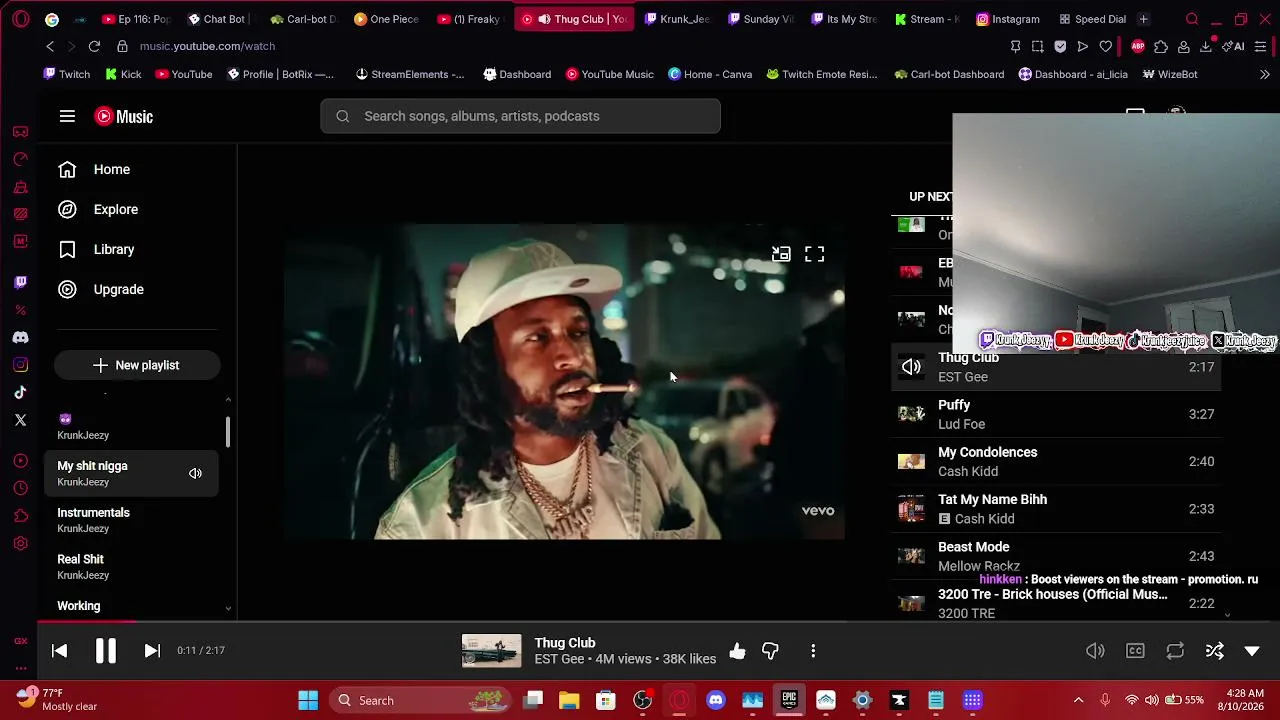Screen dimensions: 1280x720
Task: Select Tat My Name Bihh in queue
Action: point(1056,509)
